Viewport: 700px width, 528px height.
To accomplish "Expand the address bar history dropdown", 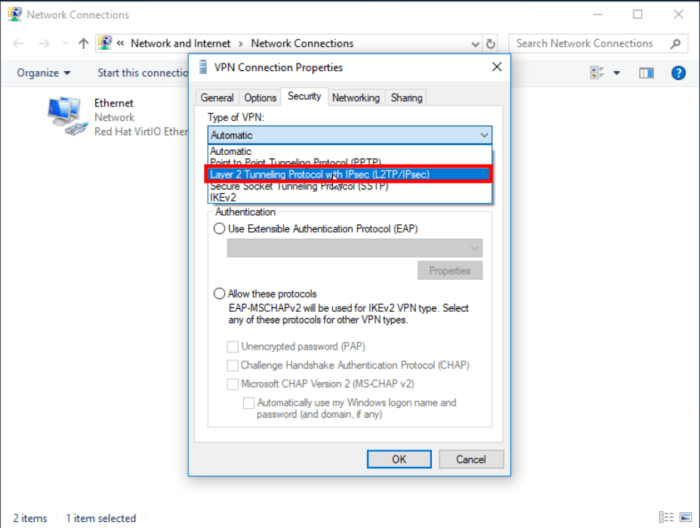I will point(475,44).
